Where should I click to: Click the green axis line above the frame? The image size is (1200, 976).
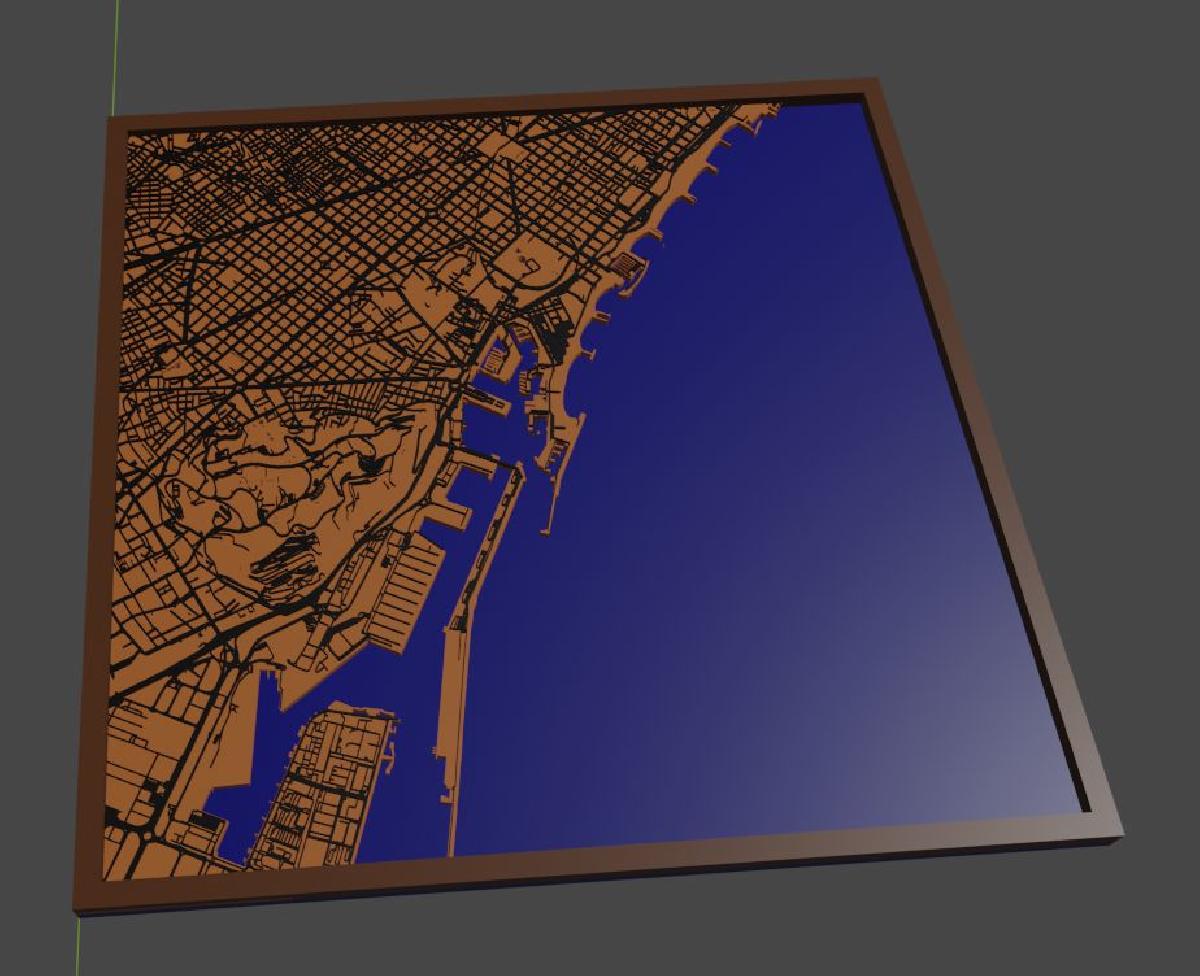[x=116, y=50]
